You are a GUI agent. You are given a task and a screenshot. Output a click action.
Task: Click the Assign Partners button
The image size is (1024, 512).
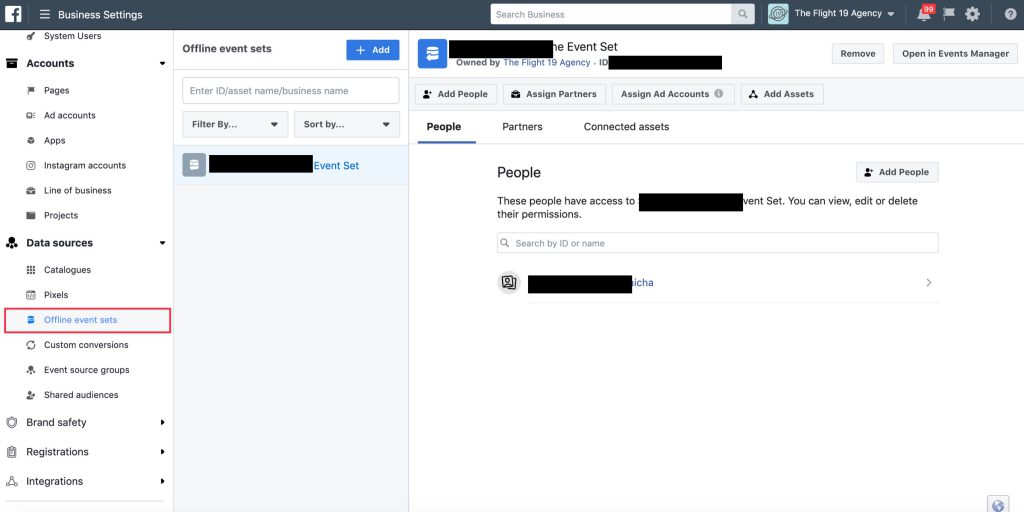[x=553, y=94]
